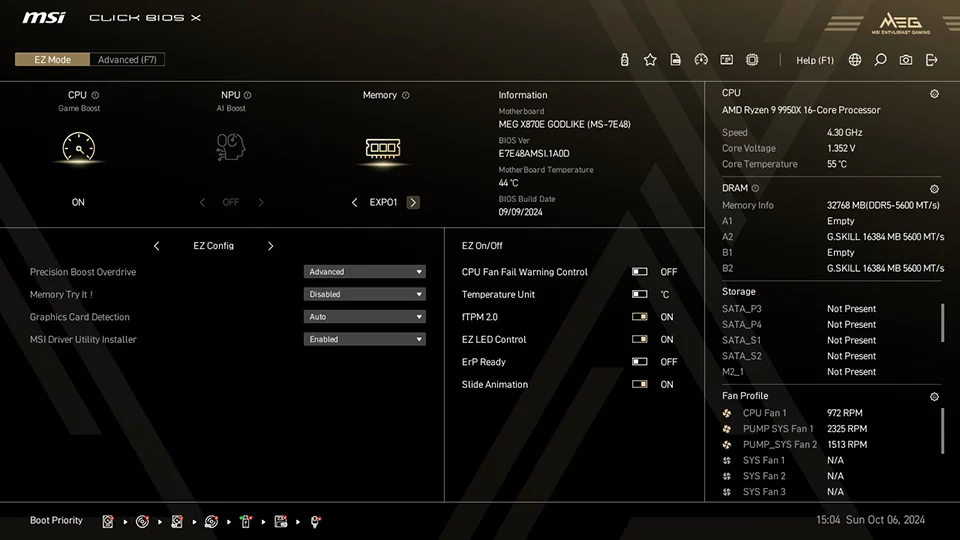This screenshot has width=960, height=540.
Task: Open MSI Driver Utility Installer dropdown
Action: (x=364, y=339)
